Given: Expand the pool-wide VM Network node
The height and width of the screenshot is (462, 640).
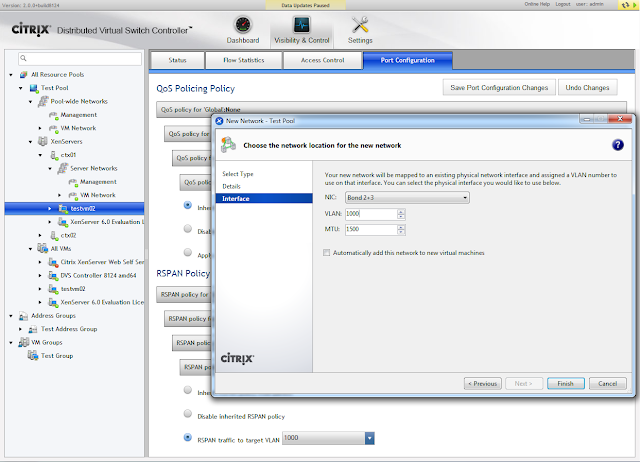Looking at the screenshot, I should (40, 128).
